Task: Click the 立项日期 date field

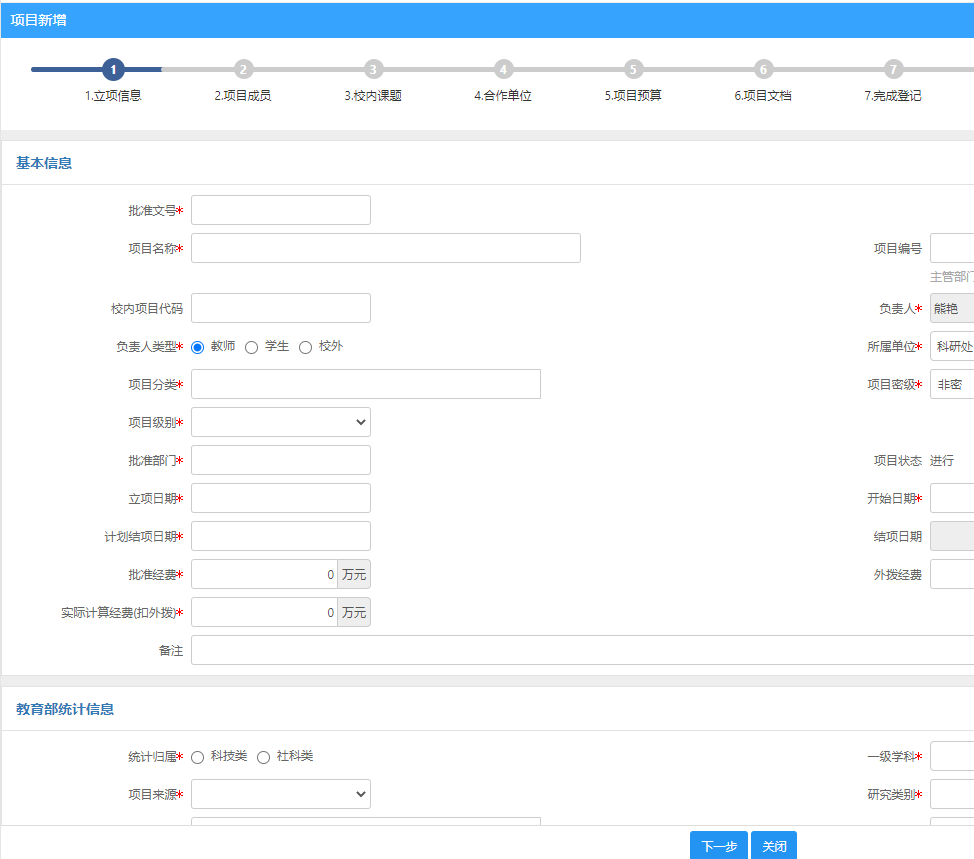Action: click(281, 498)
